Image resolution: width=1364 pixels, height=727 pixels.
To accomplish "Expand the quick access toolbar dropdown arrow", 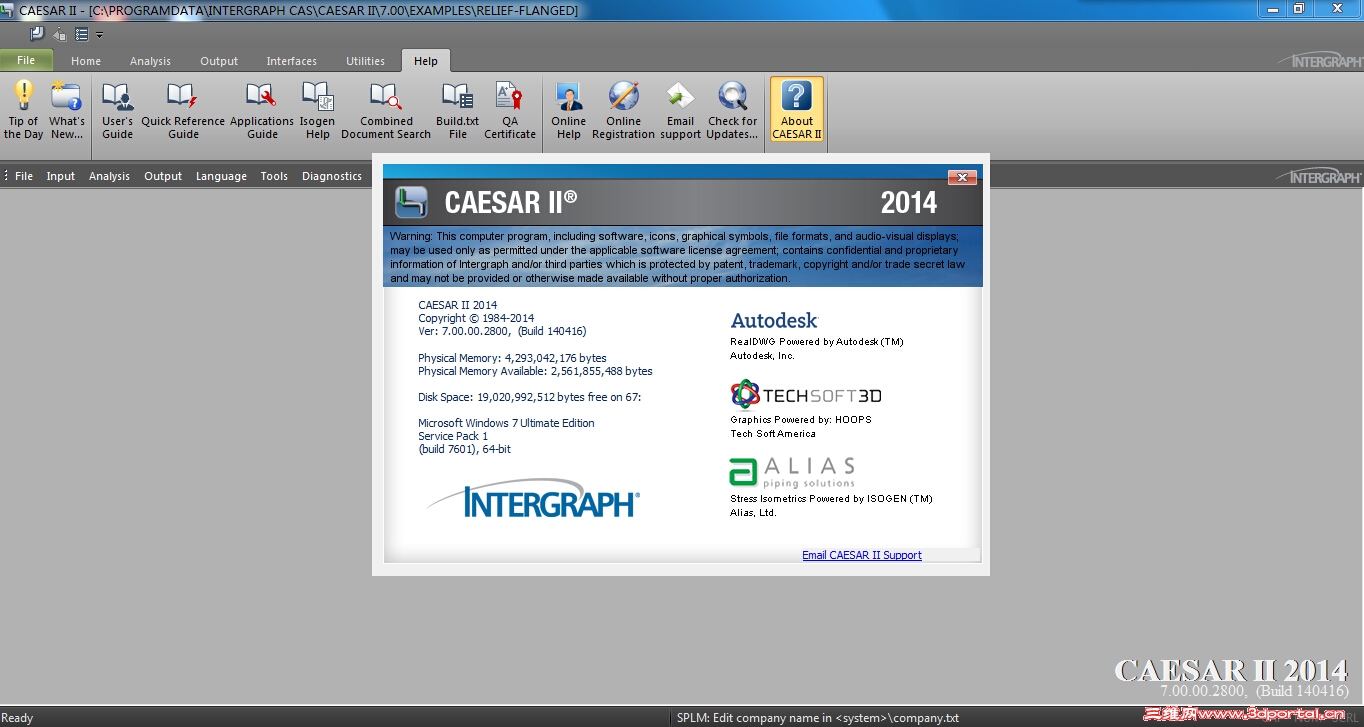I will pyautogui.click(x=99, y=35).
